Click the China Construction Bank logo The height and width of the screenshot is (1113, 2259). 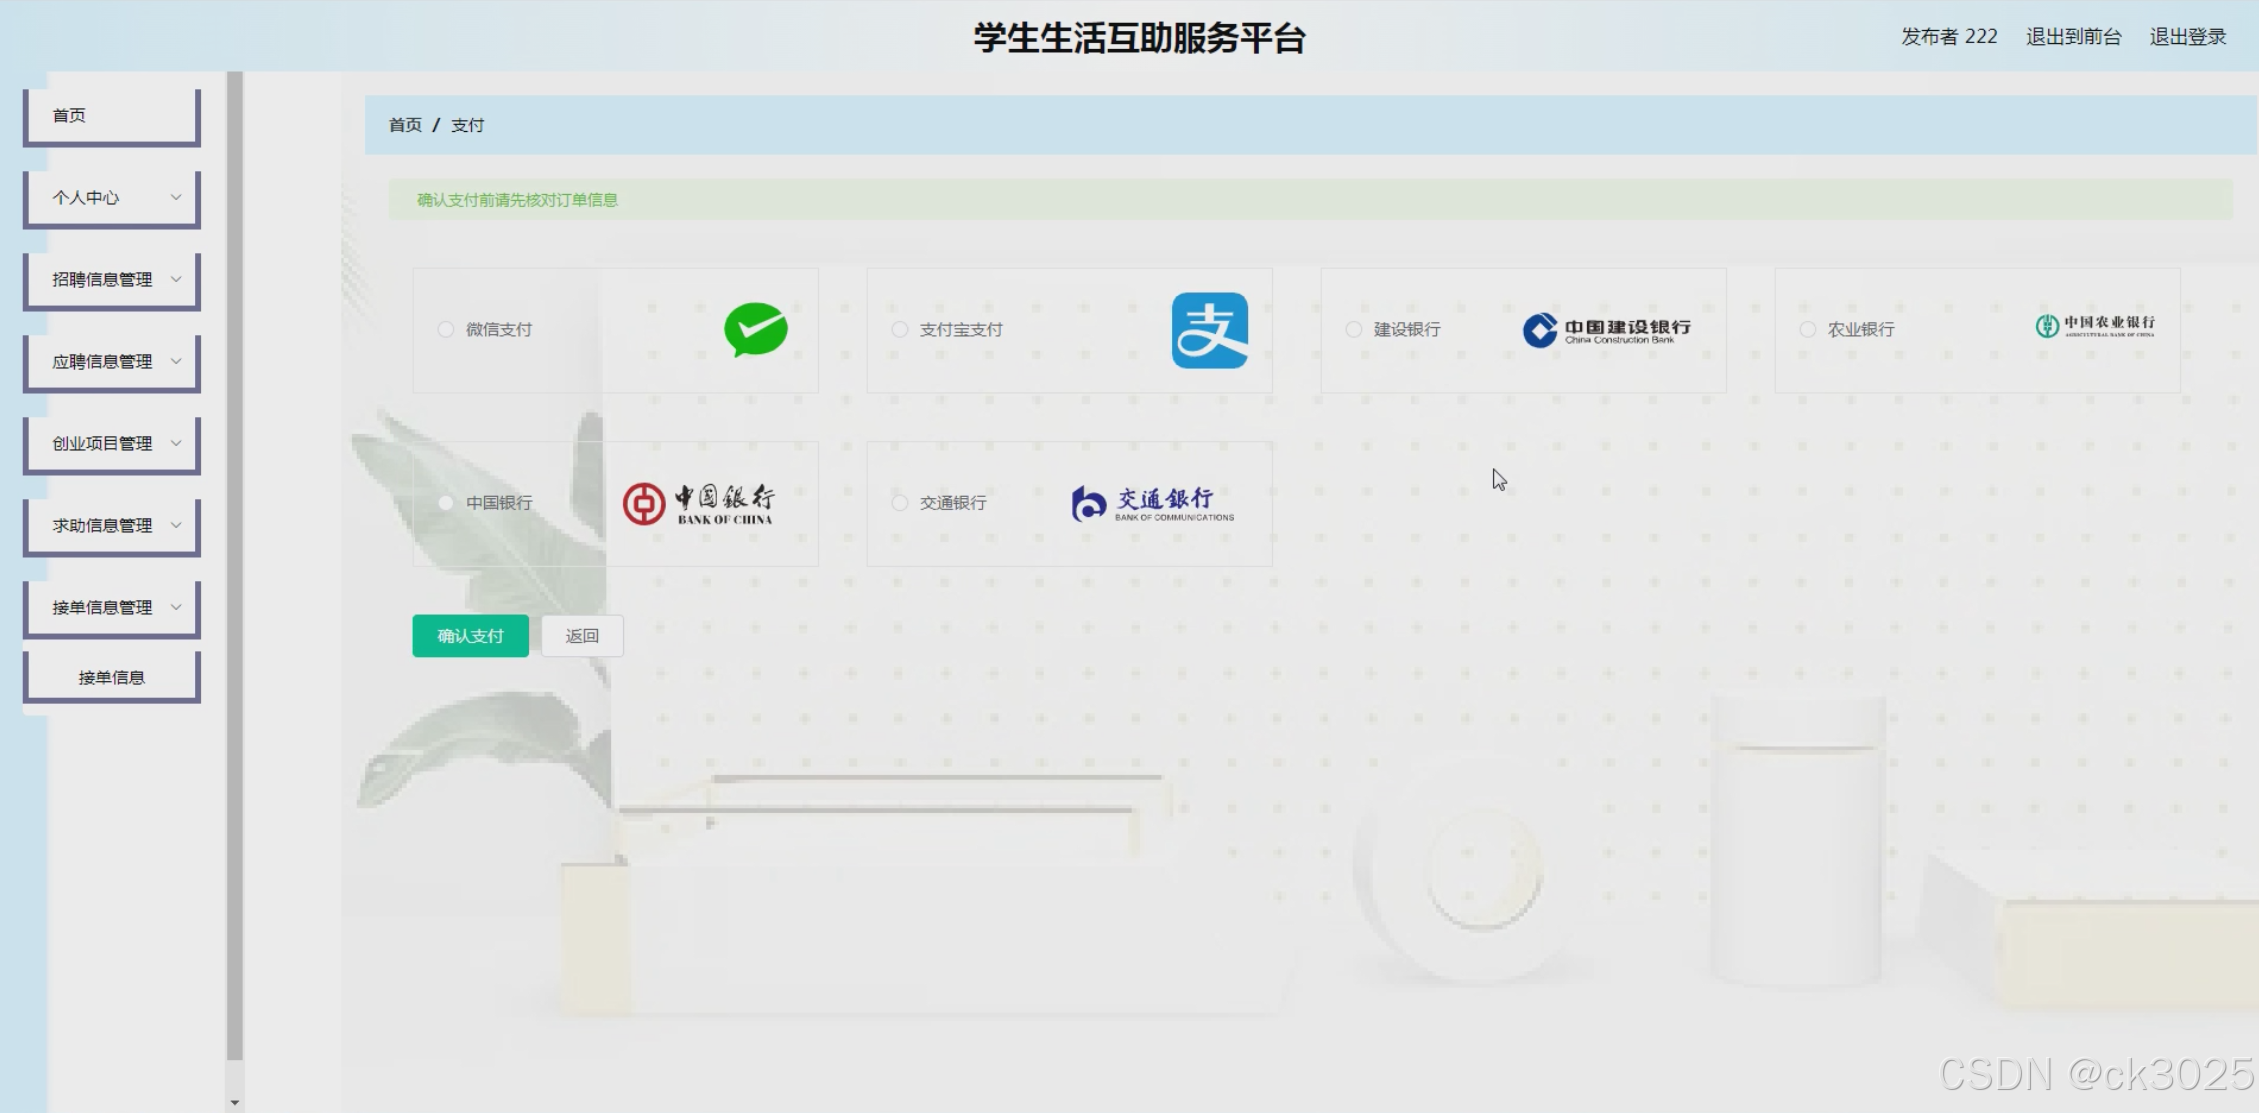click(x=1606, y=330)
